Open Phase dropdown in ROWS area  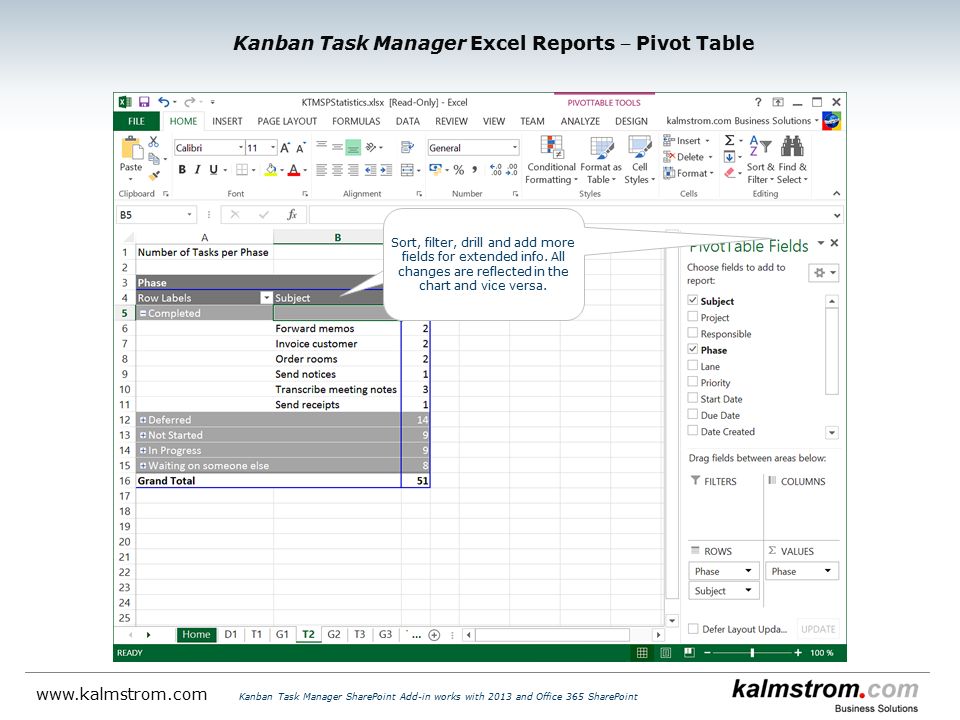[748, 571]
